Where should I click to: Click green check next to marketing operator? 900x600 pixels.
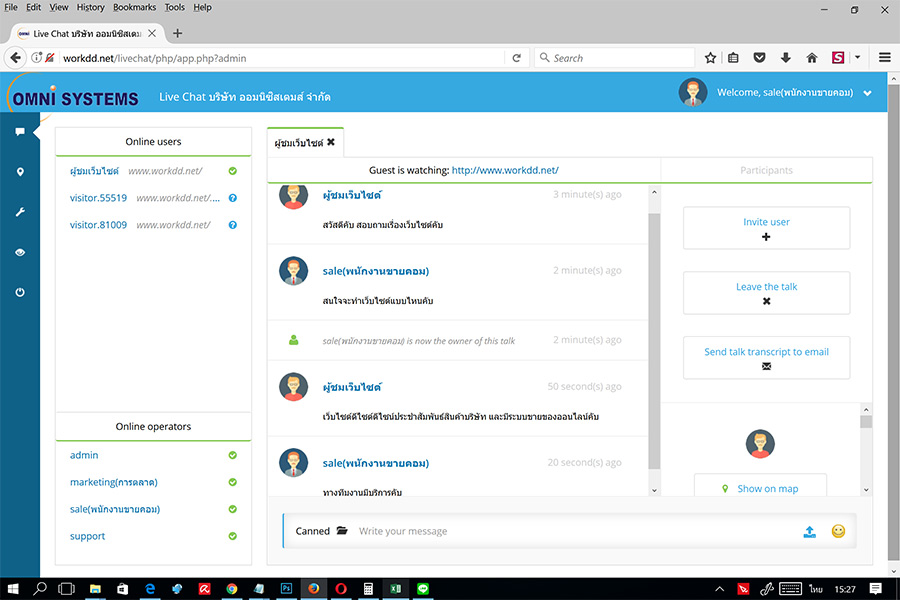point(232,482)
